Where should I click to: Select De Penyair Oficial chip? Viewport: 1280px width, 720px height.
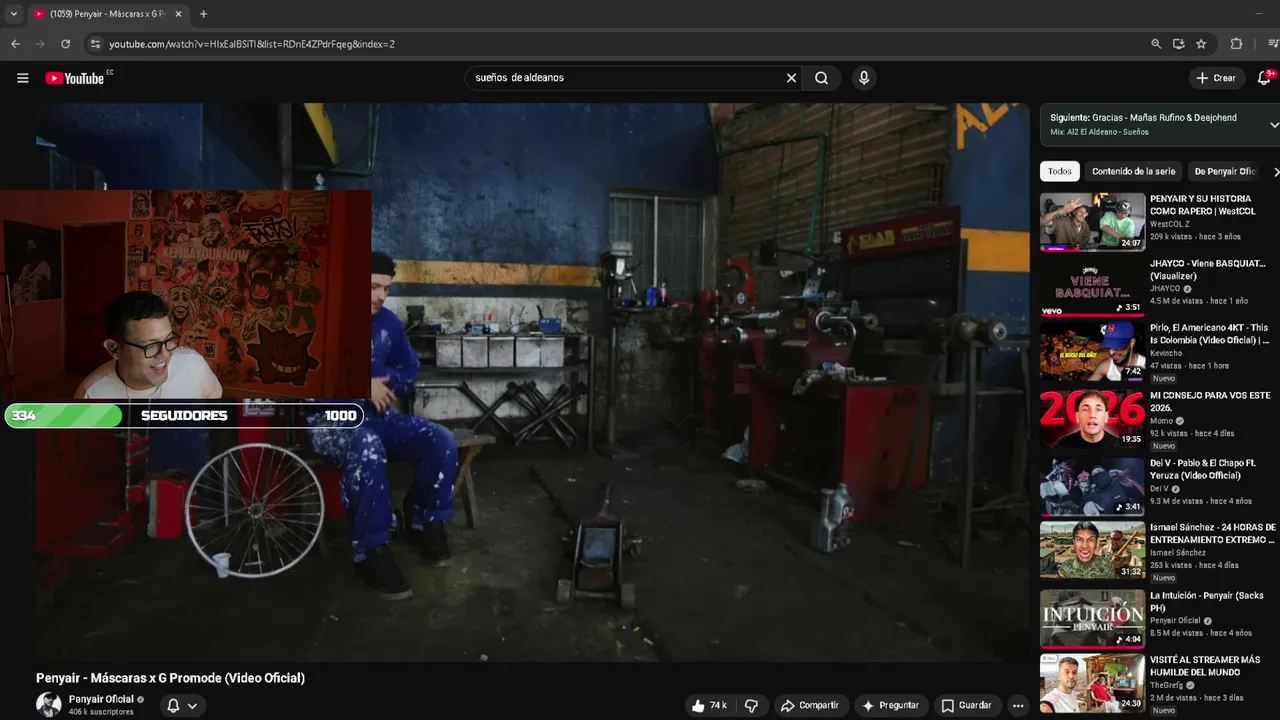pyautogui.click(x=1224, y=171)
